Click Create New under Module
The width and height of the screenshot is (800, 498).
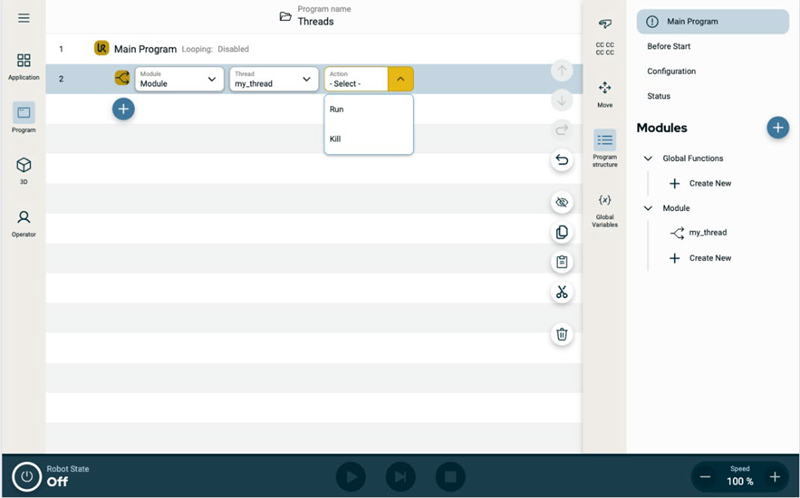tap(709, 258)
